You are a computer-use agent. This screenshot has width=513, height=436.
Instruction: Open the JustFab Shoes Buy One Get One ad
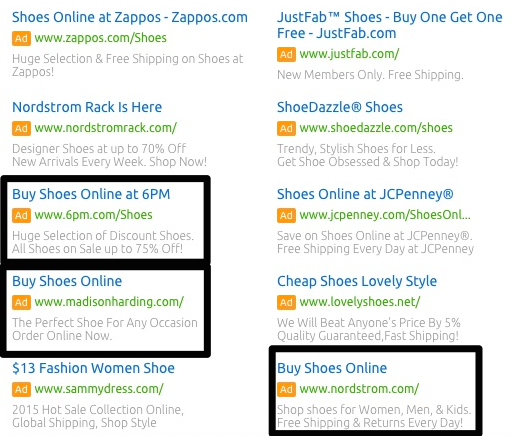[389, 25]
